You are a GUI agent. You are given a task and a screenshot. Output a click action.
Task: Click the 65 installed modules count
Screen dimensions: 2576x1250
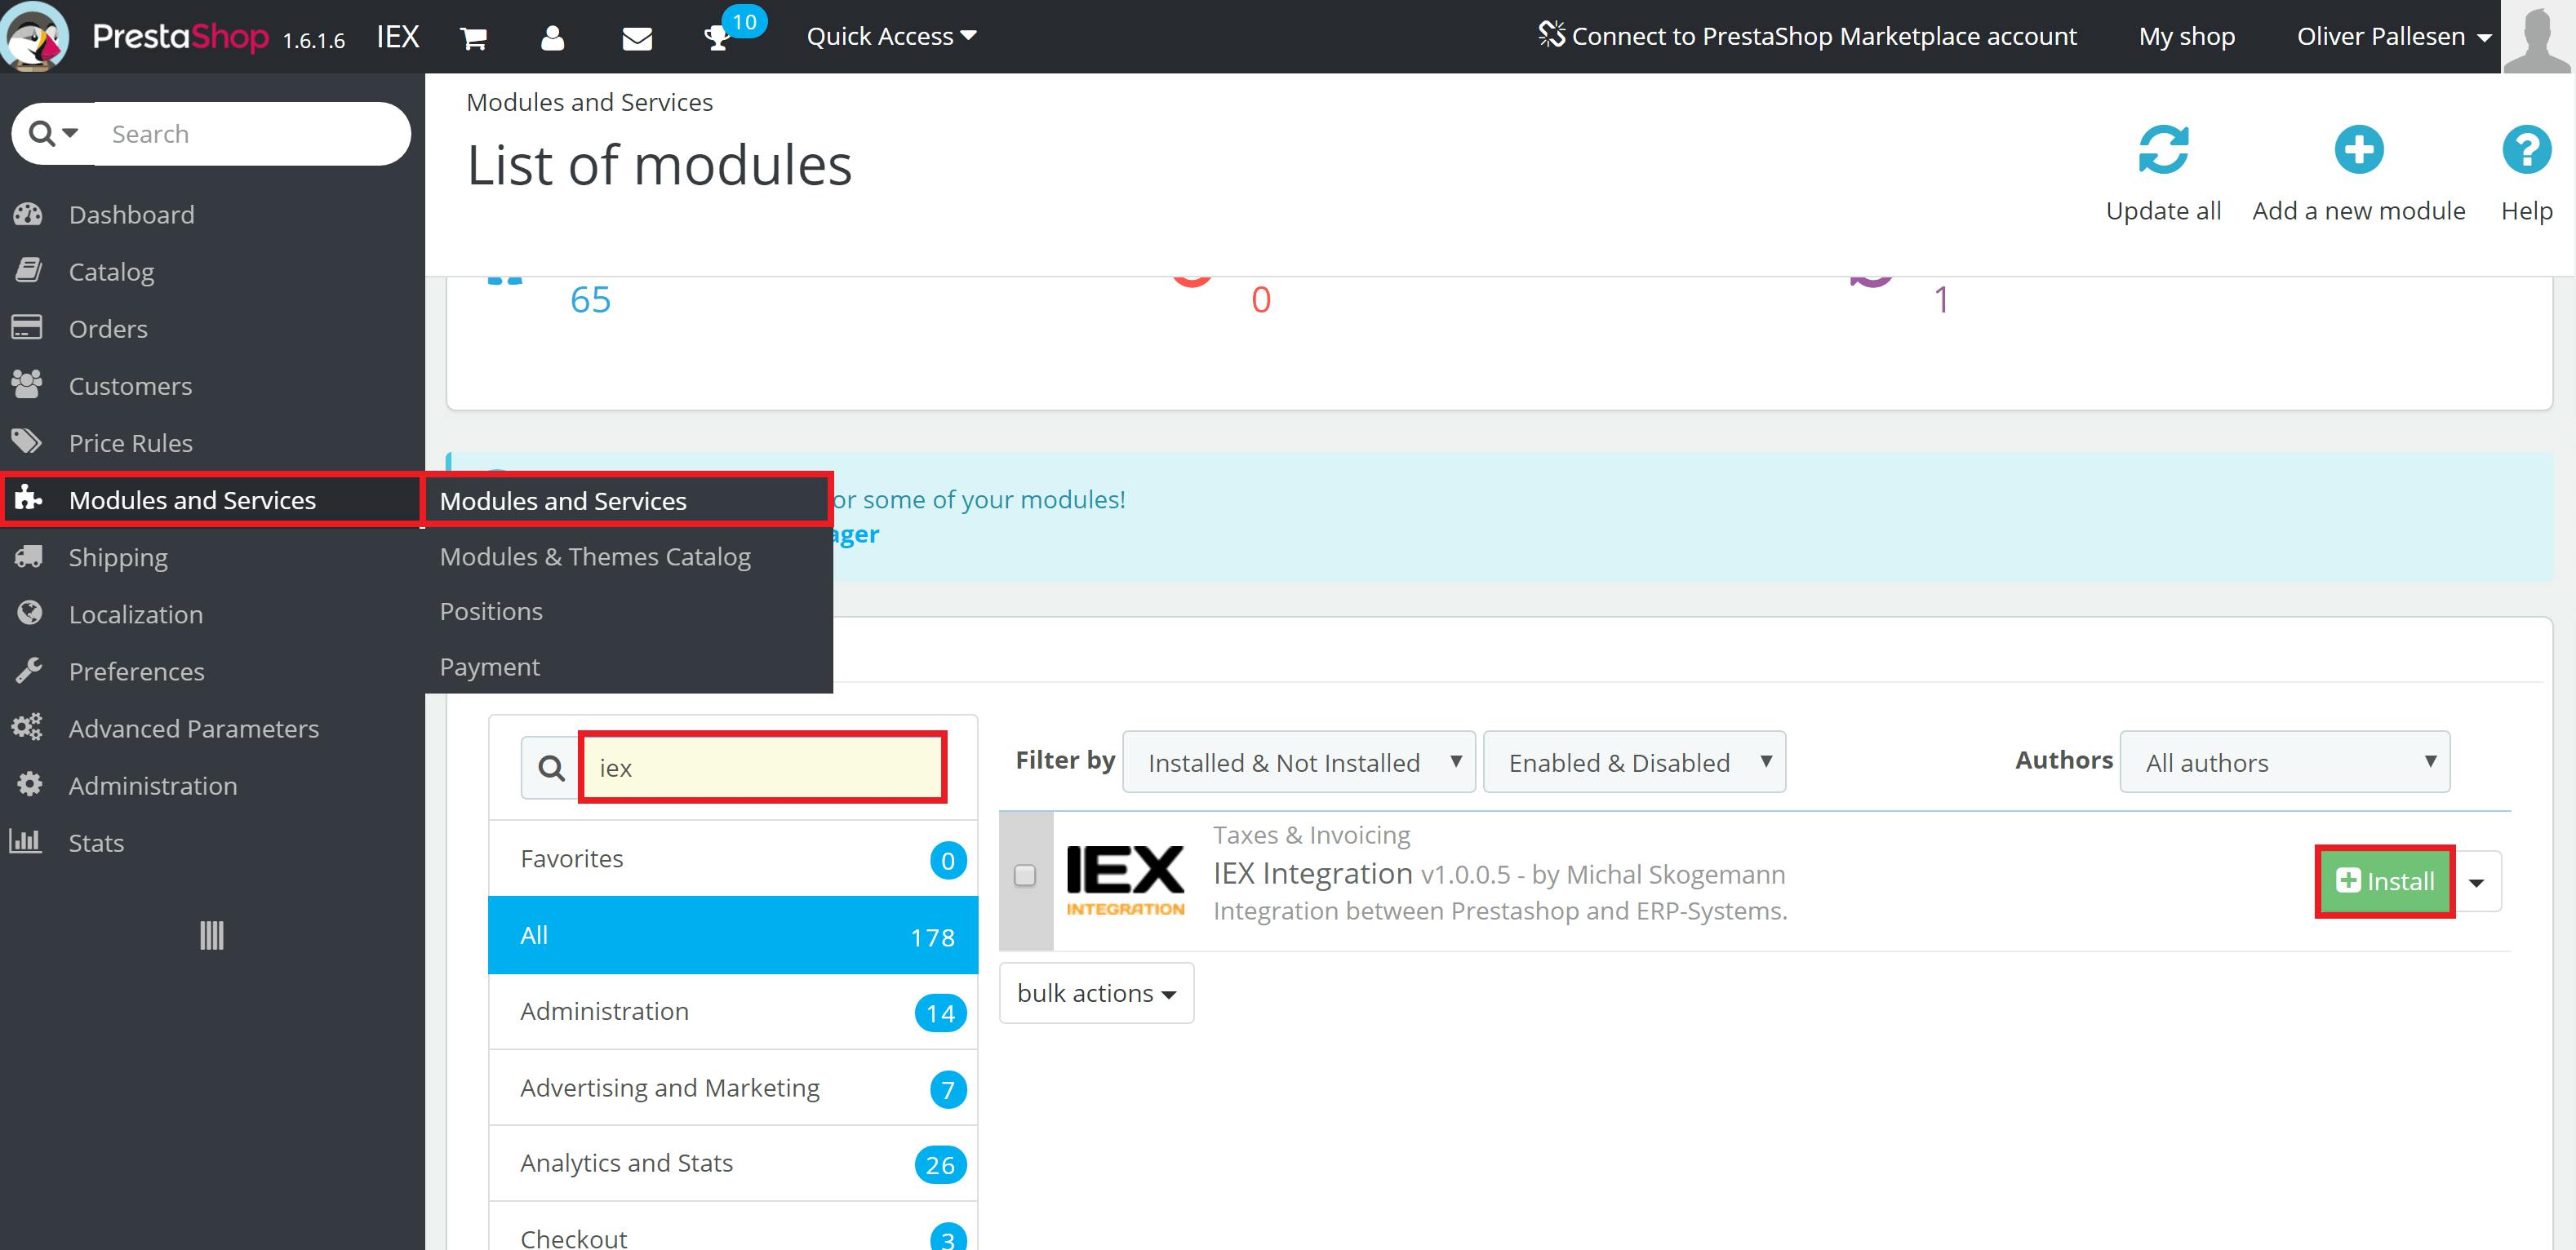(590, 300)
